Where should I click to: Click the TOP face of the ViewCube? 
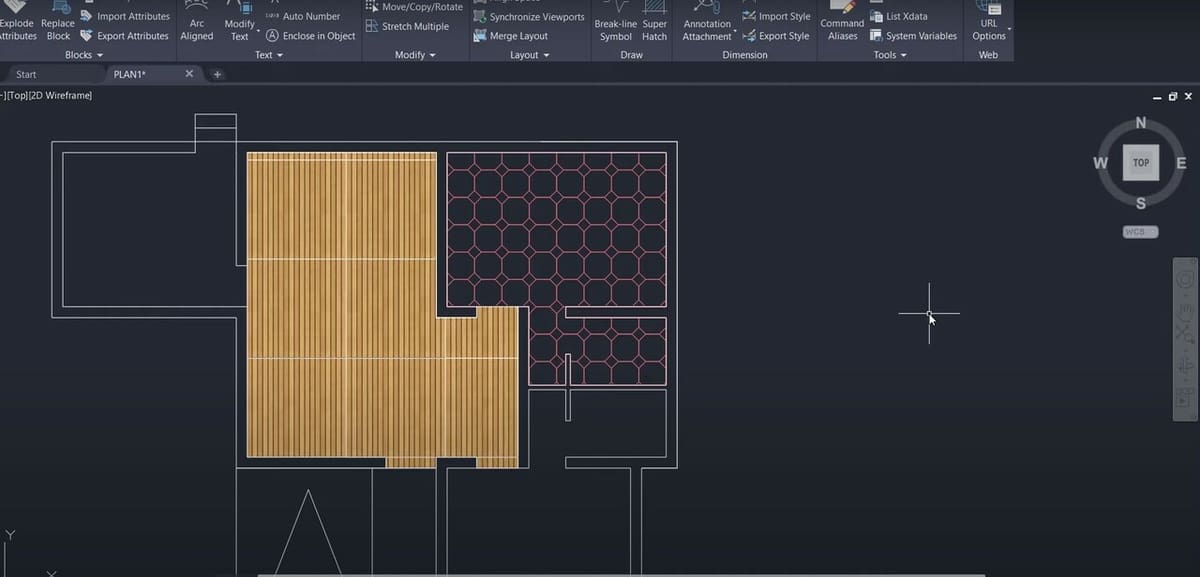click(x=1141, y=163)
